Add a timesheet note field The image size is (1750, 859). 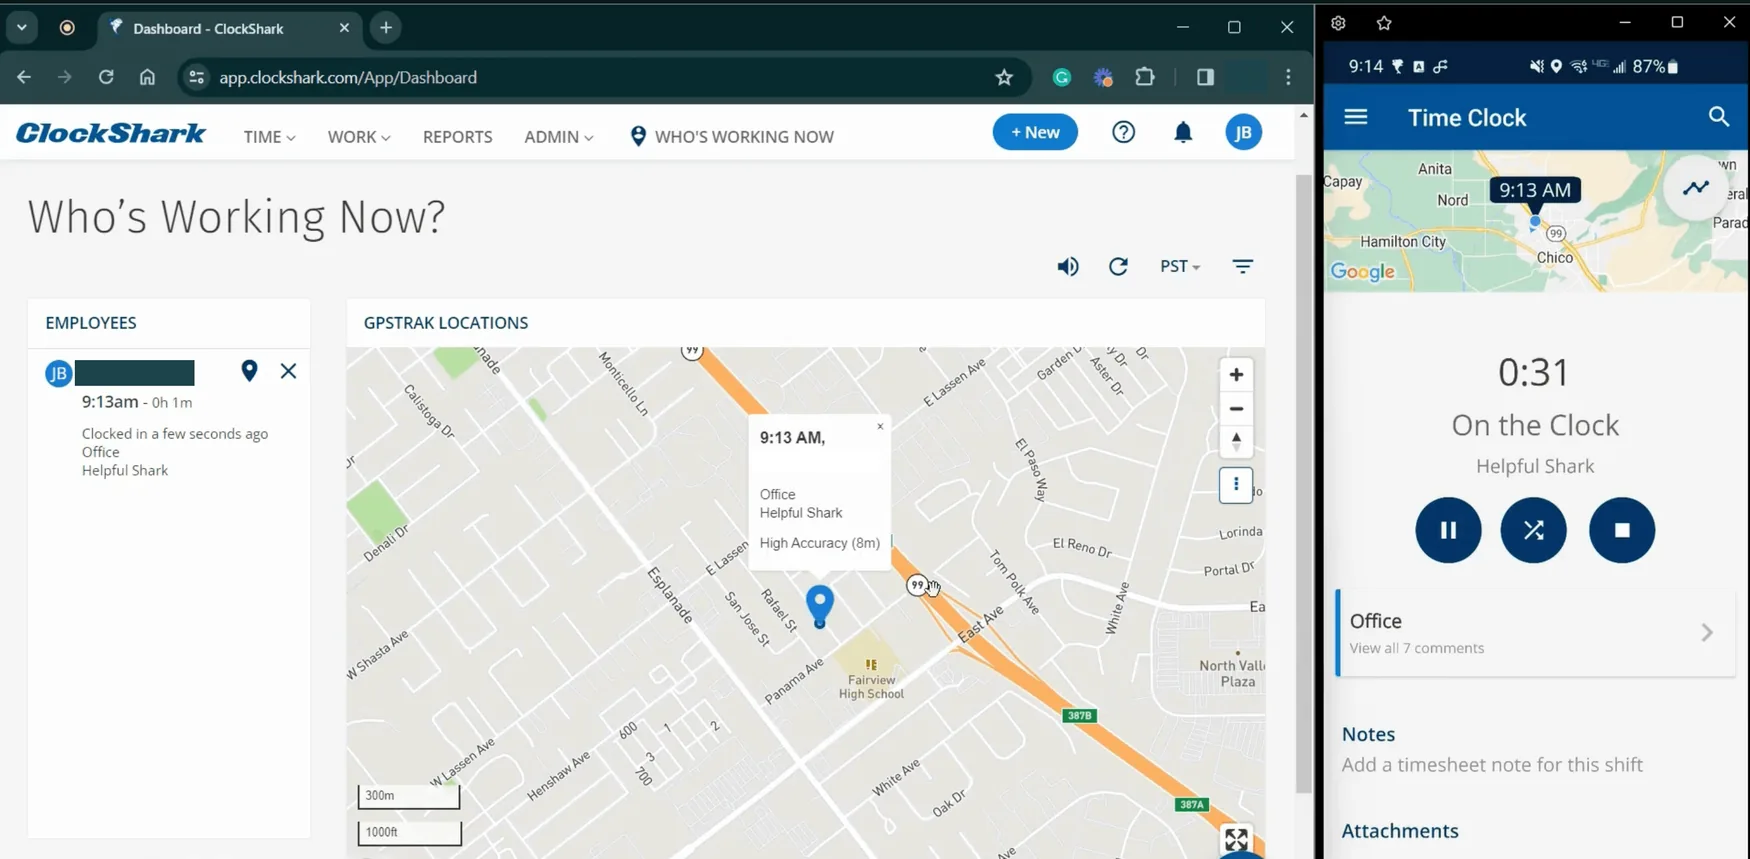pyautogui.click(x=1492, y=765)
